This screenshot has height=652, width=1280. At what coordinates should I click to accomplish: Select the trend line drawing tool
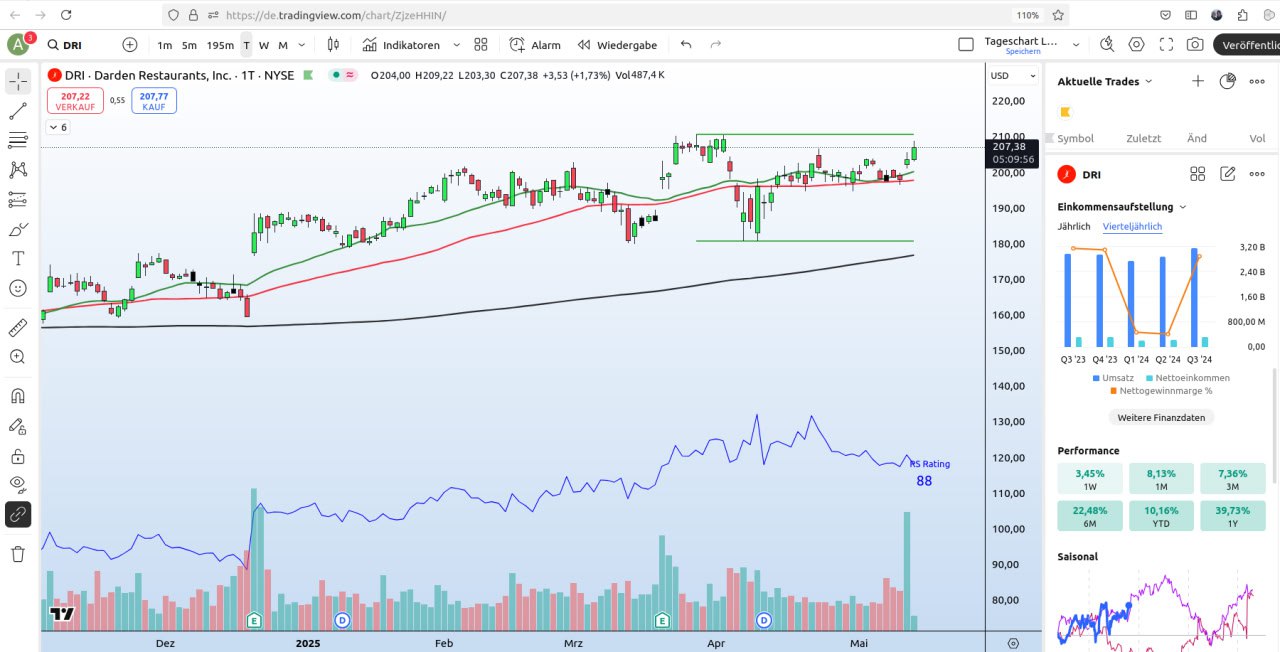[x=18, y=111]
